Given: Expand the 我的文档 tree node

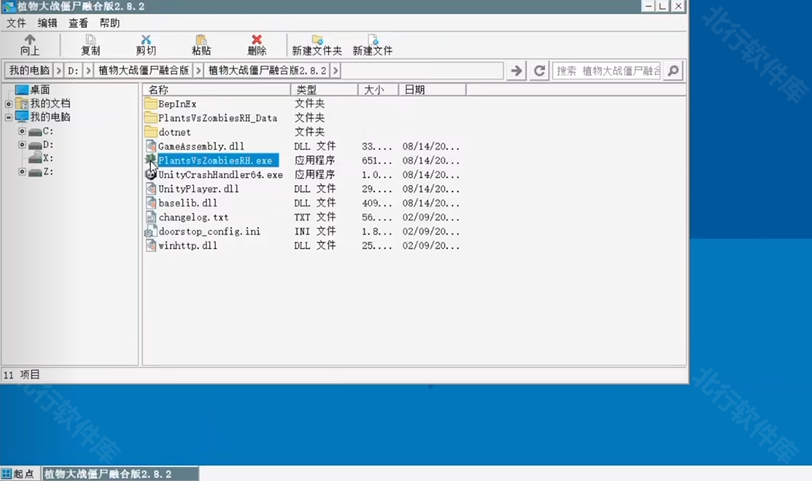Looking at the screenshot, I should coord(9,103).
